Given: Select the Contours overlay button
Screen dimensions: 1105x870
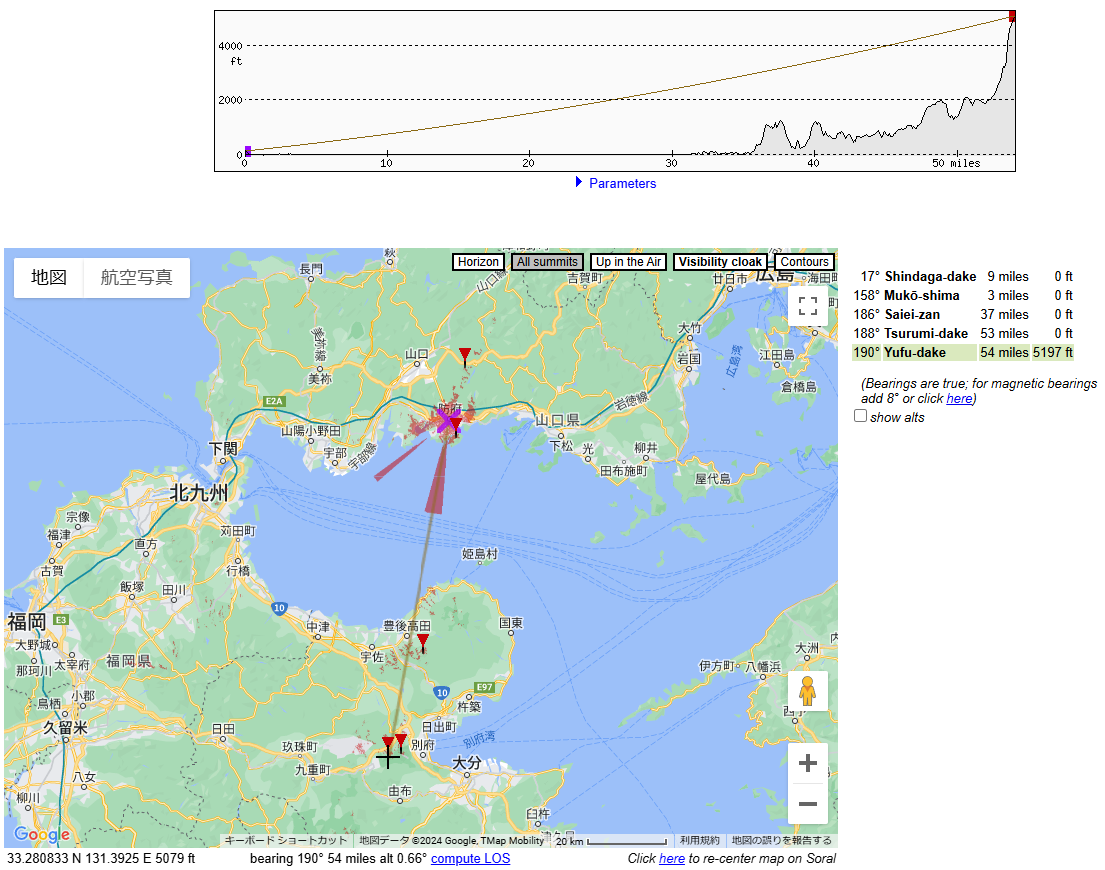Looking at the screenshot, I should pyautogui.click(x=804, y=262).
